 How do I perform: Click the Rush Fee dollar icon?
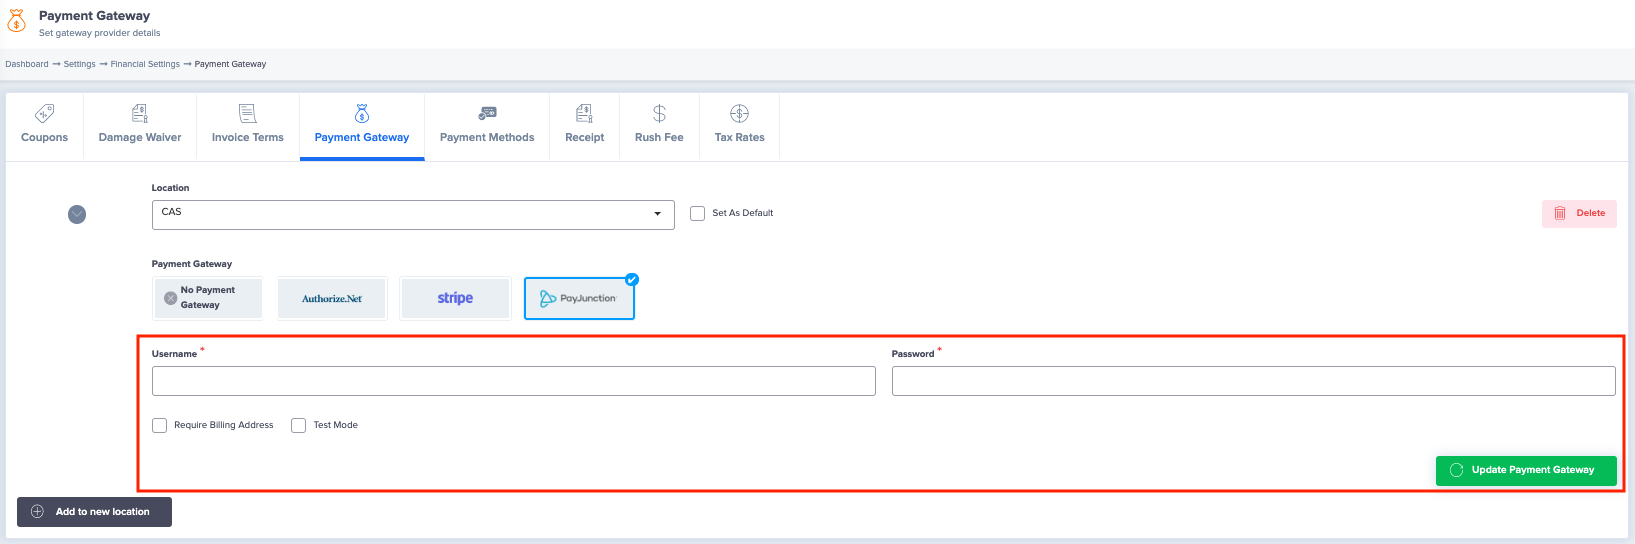659,113
